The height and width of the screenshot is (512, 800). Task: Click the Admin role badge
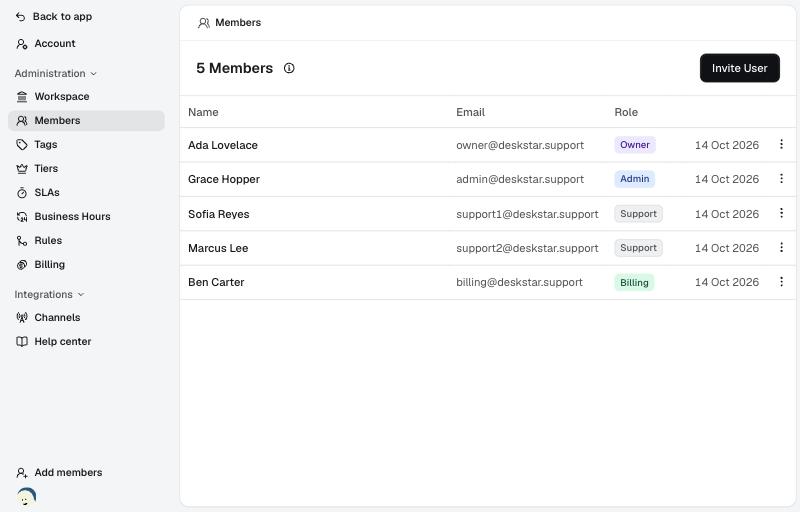634,179
